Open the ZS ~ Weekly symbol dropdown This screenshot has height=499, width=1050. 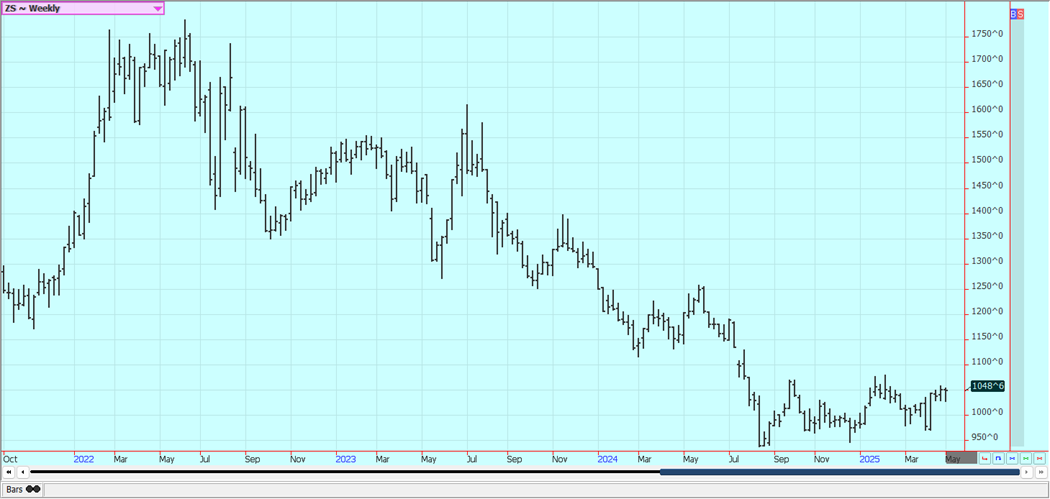82,9
